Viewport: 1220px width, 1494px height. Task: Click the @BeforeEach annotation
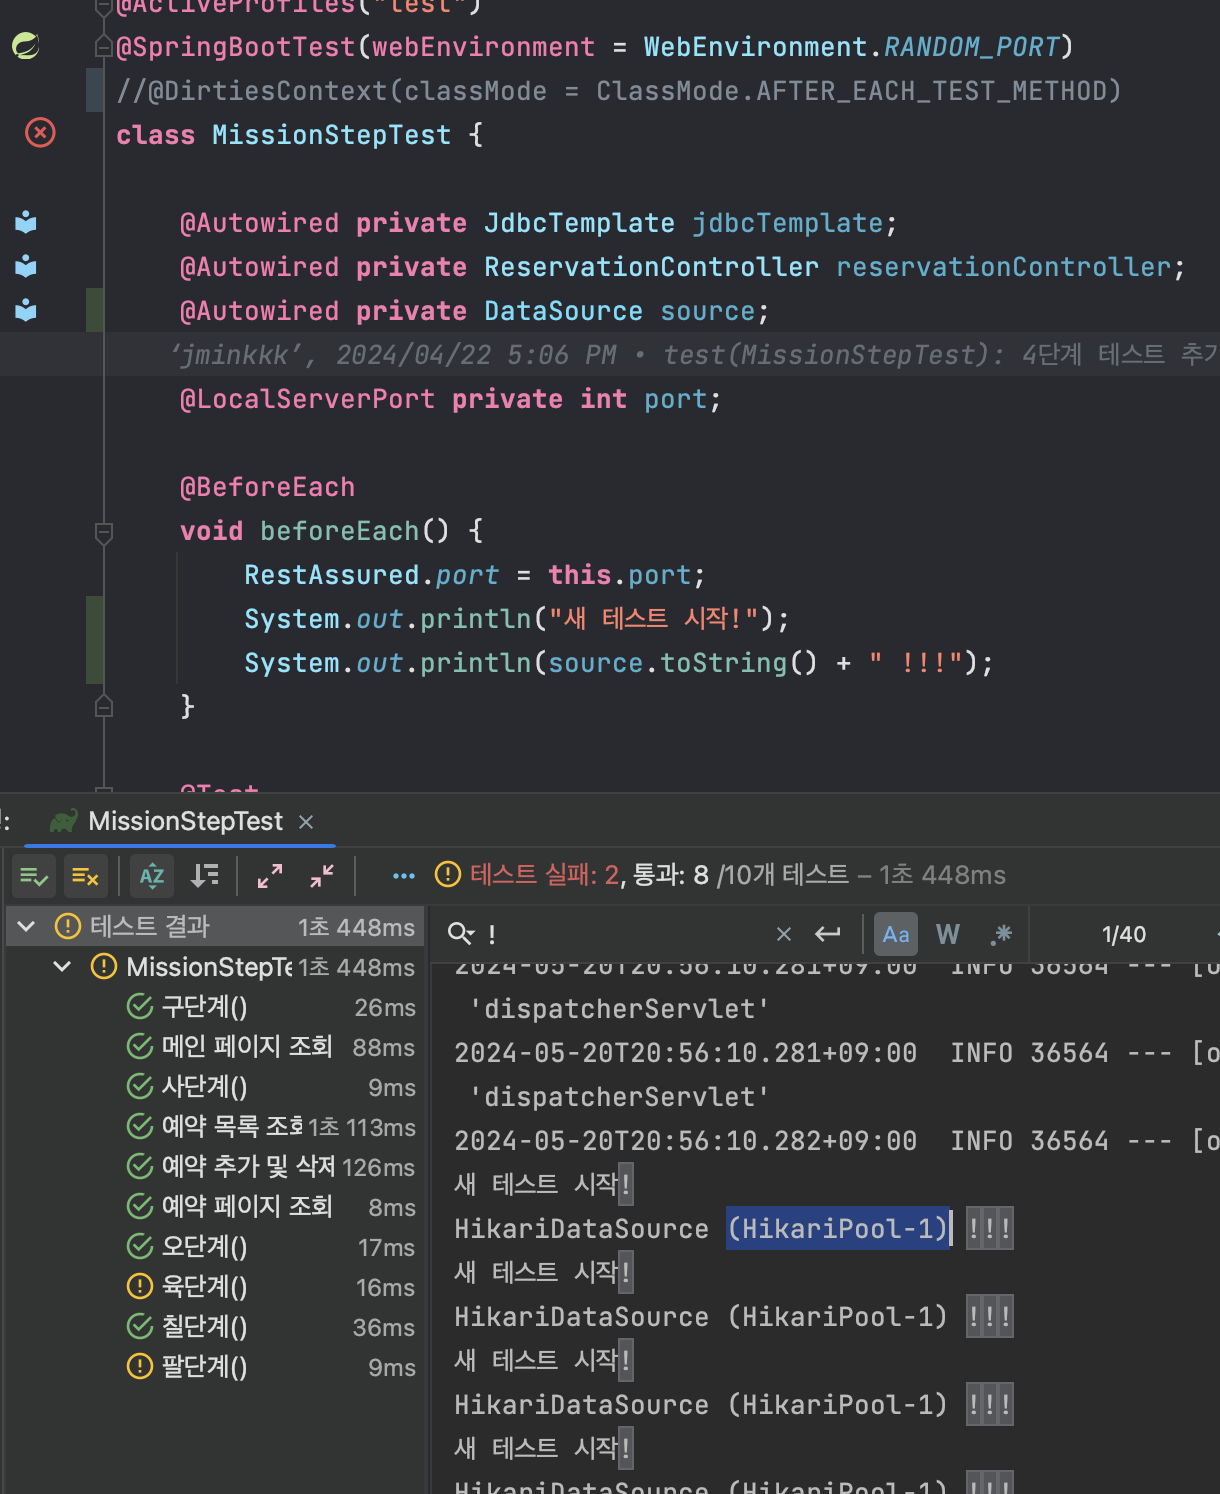[x=267, y=487]
